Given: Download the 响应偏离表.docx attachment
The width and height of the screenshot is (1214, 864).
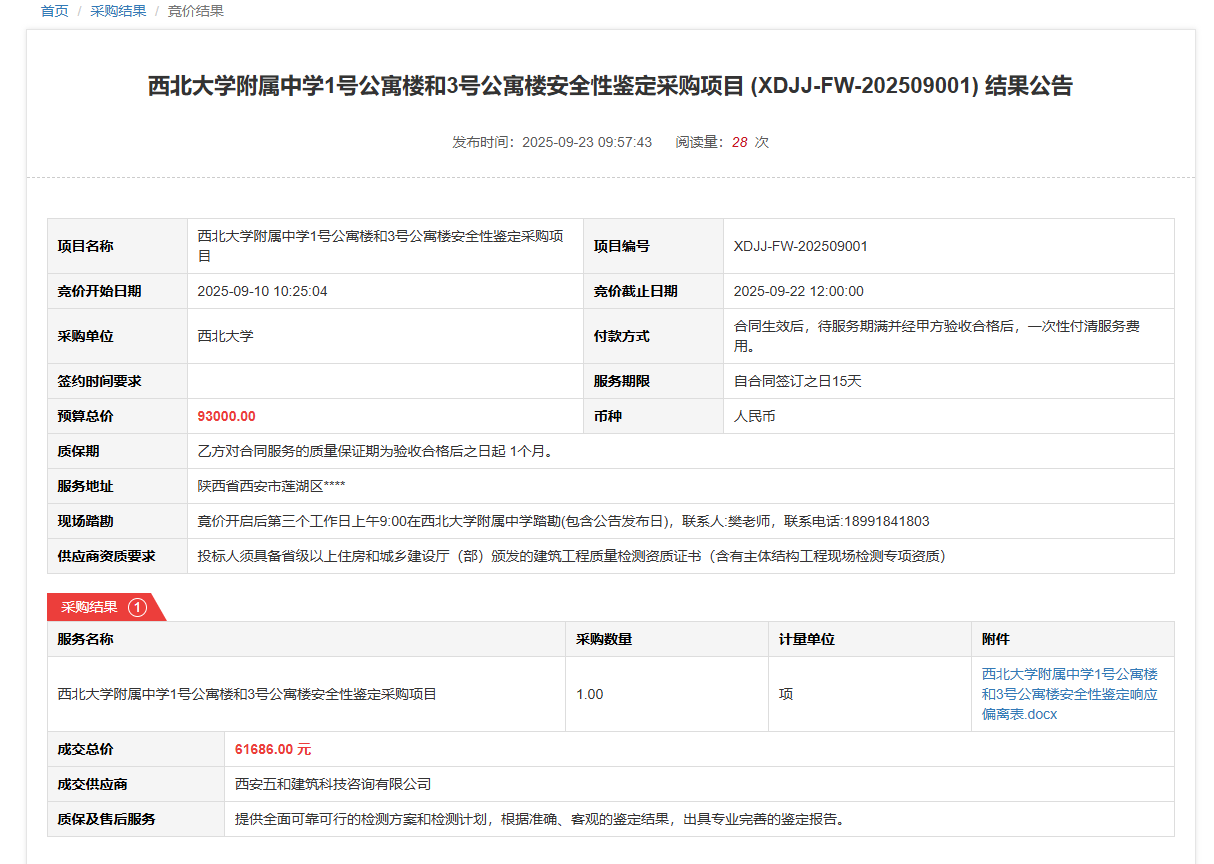Looking at the screenshot, I should pyautogui.click(x=1069, y=694).
